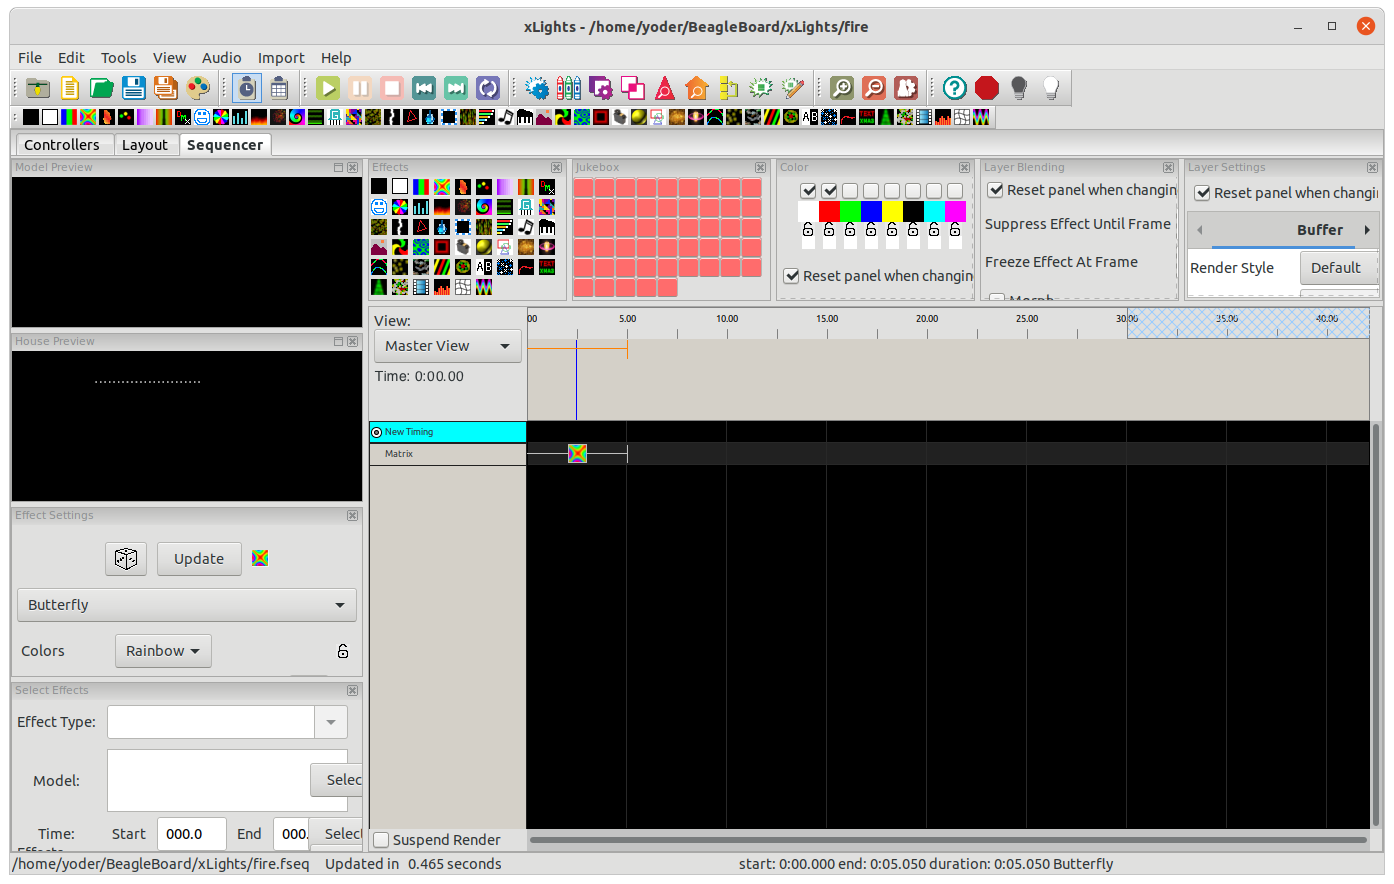
Task: Click the Save floppy disk icon
Action: (x=134, y=88)
